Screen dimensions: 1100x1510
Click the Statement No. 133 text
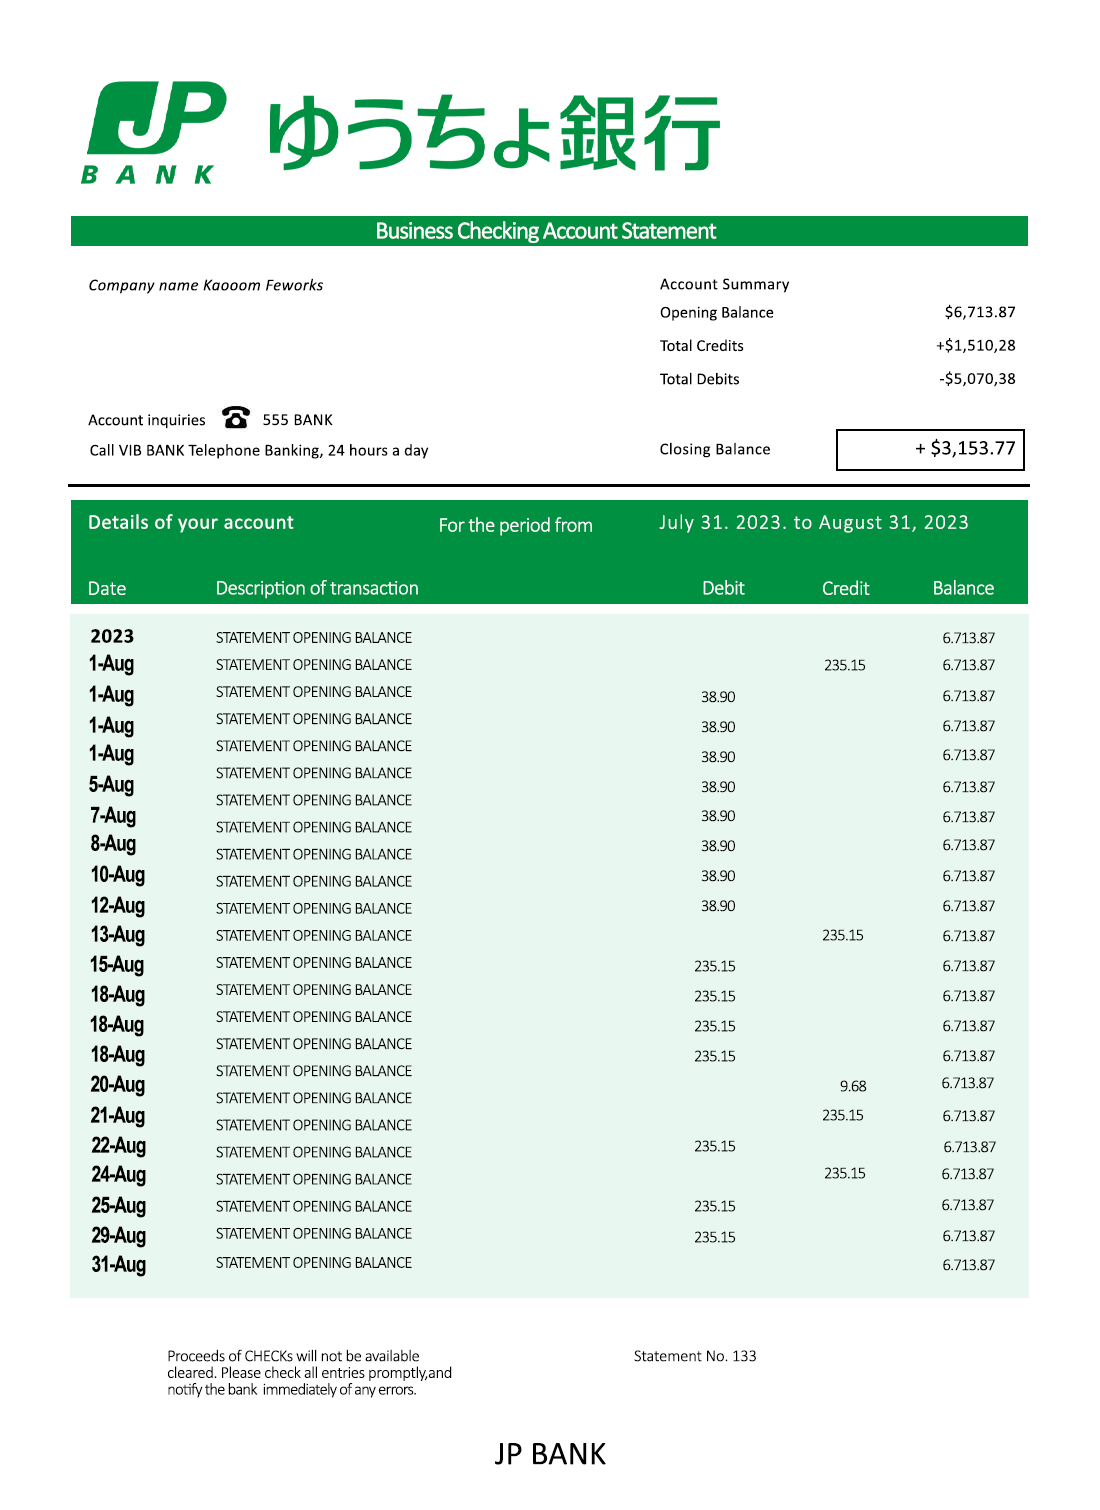click(x=694, y=1355)
